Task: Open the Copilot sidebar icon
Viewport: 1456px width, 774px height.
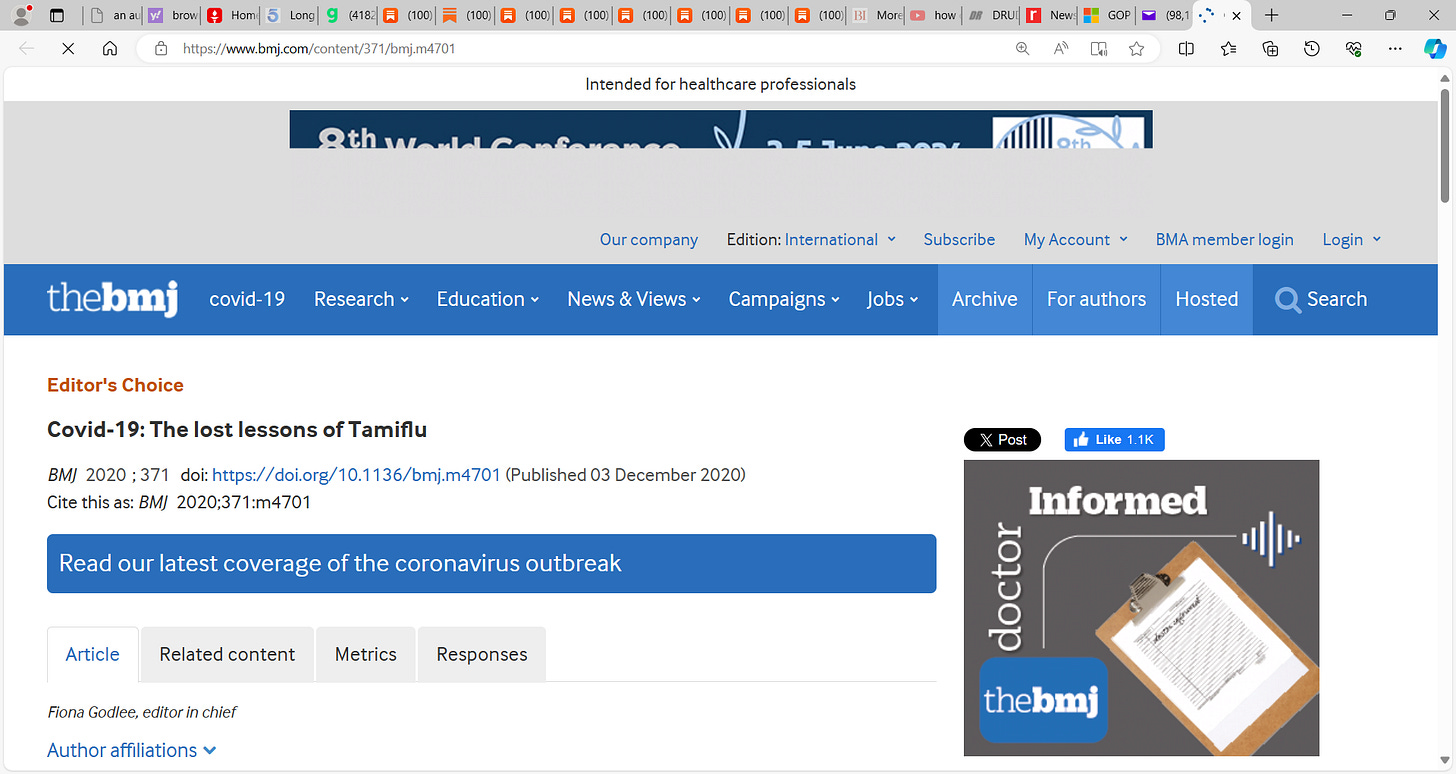Action: (1435, 48)
